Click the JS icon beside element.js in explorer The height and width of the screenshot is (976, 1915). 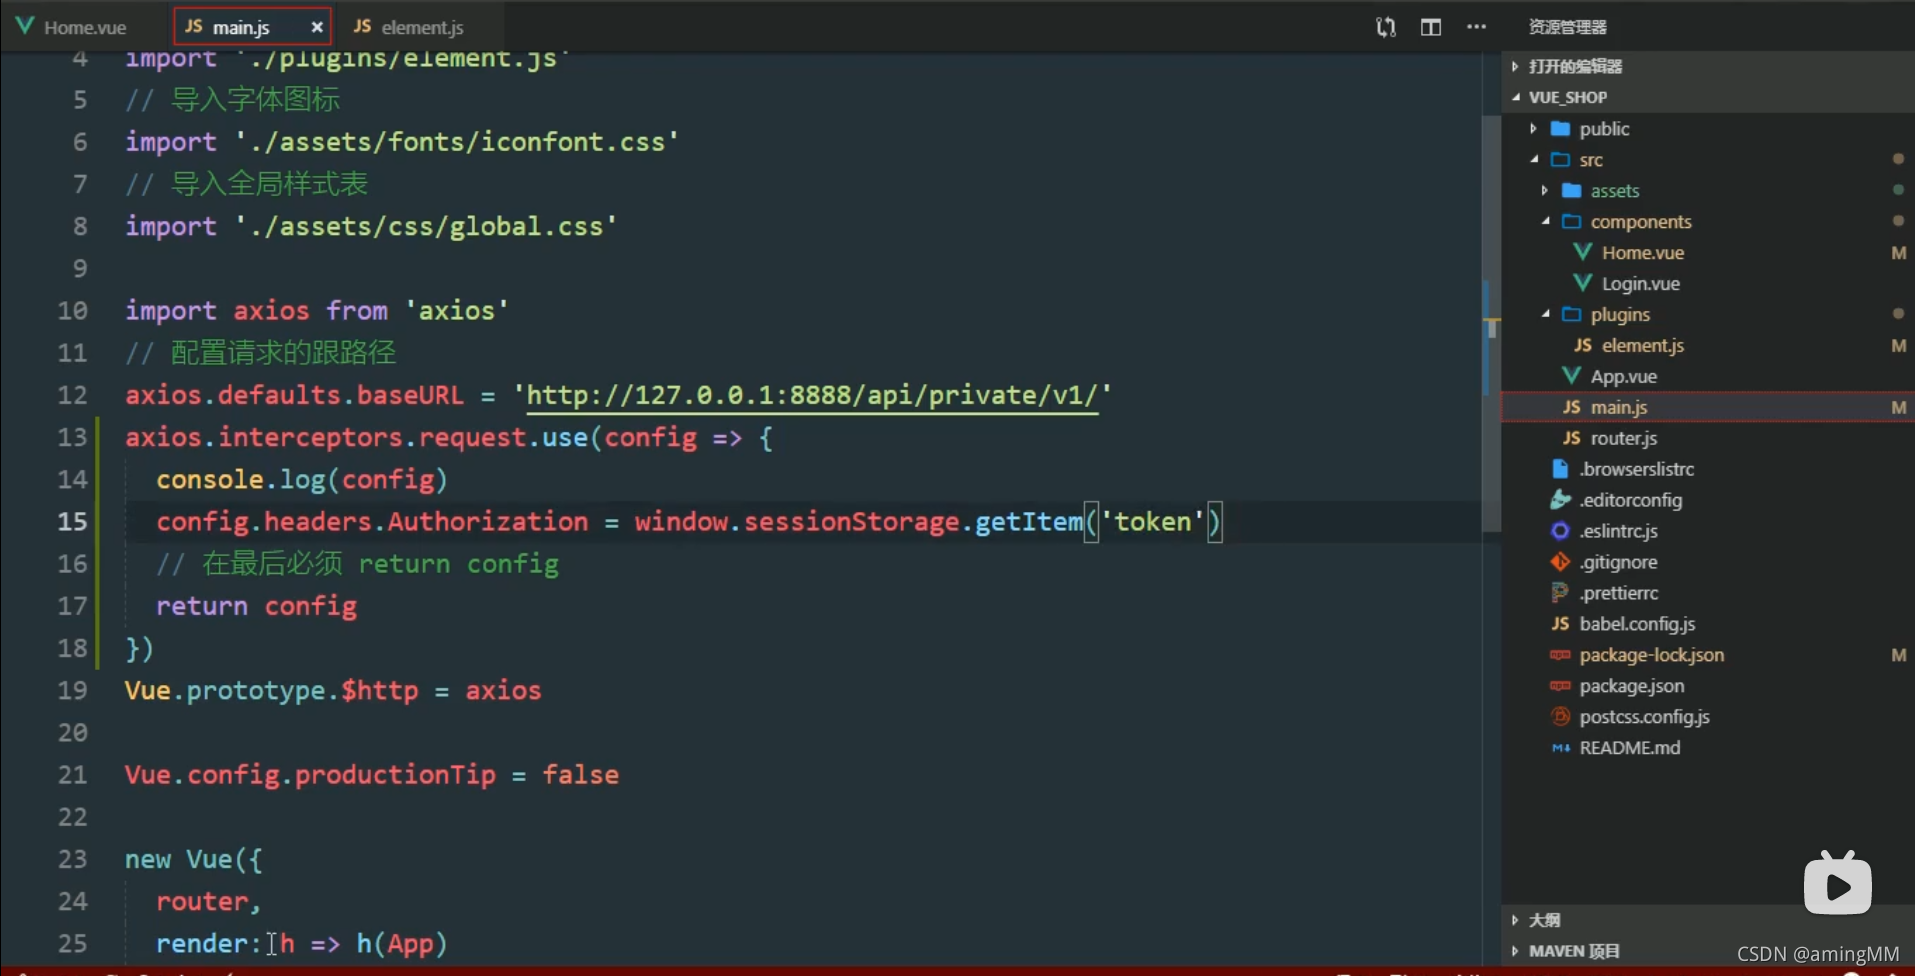coord(1582,345)
